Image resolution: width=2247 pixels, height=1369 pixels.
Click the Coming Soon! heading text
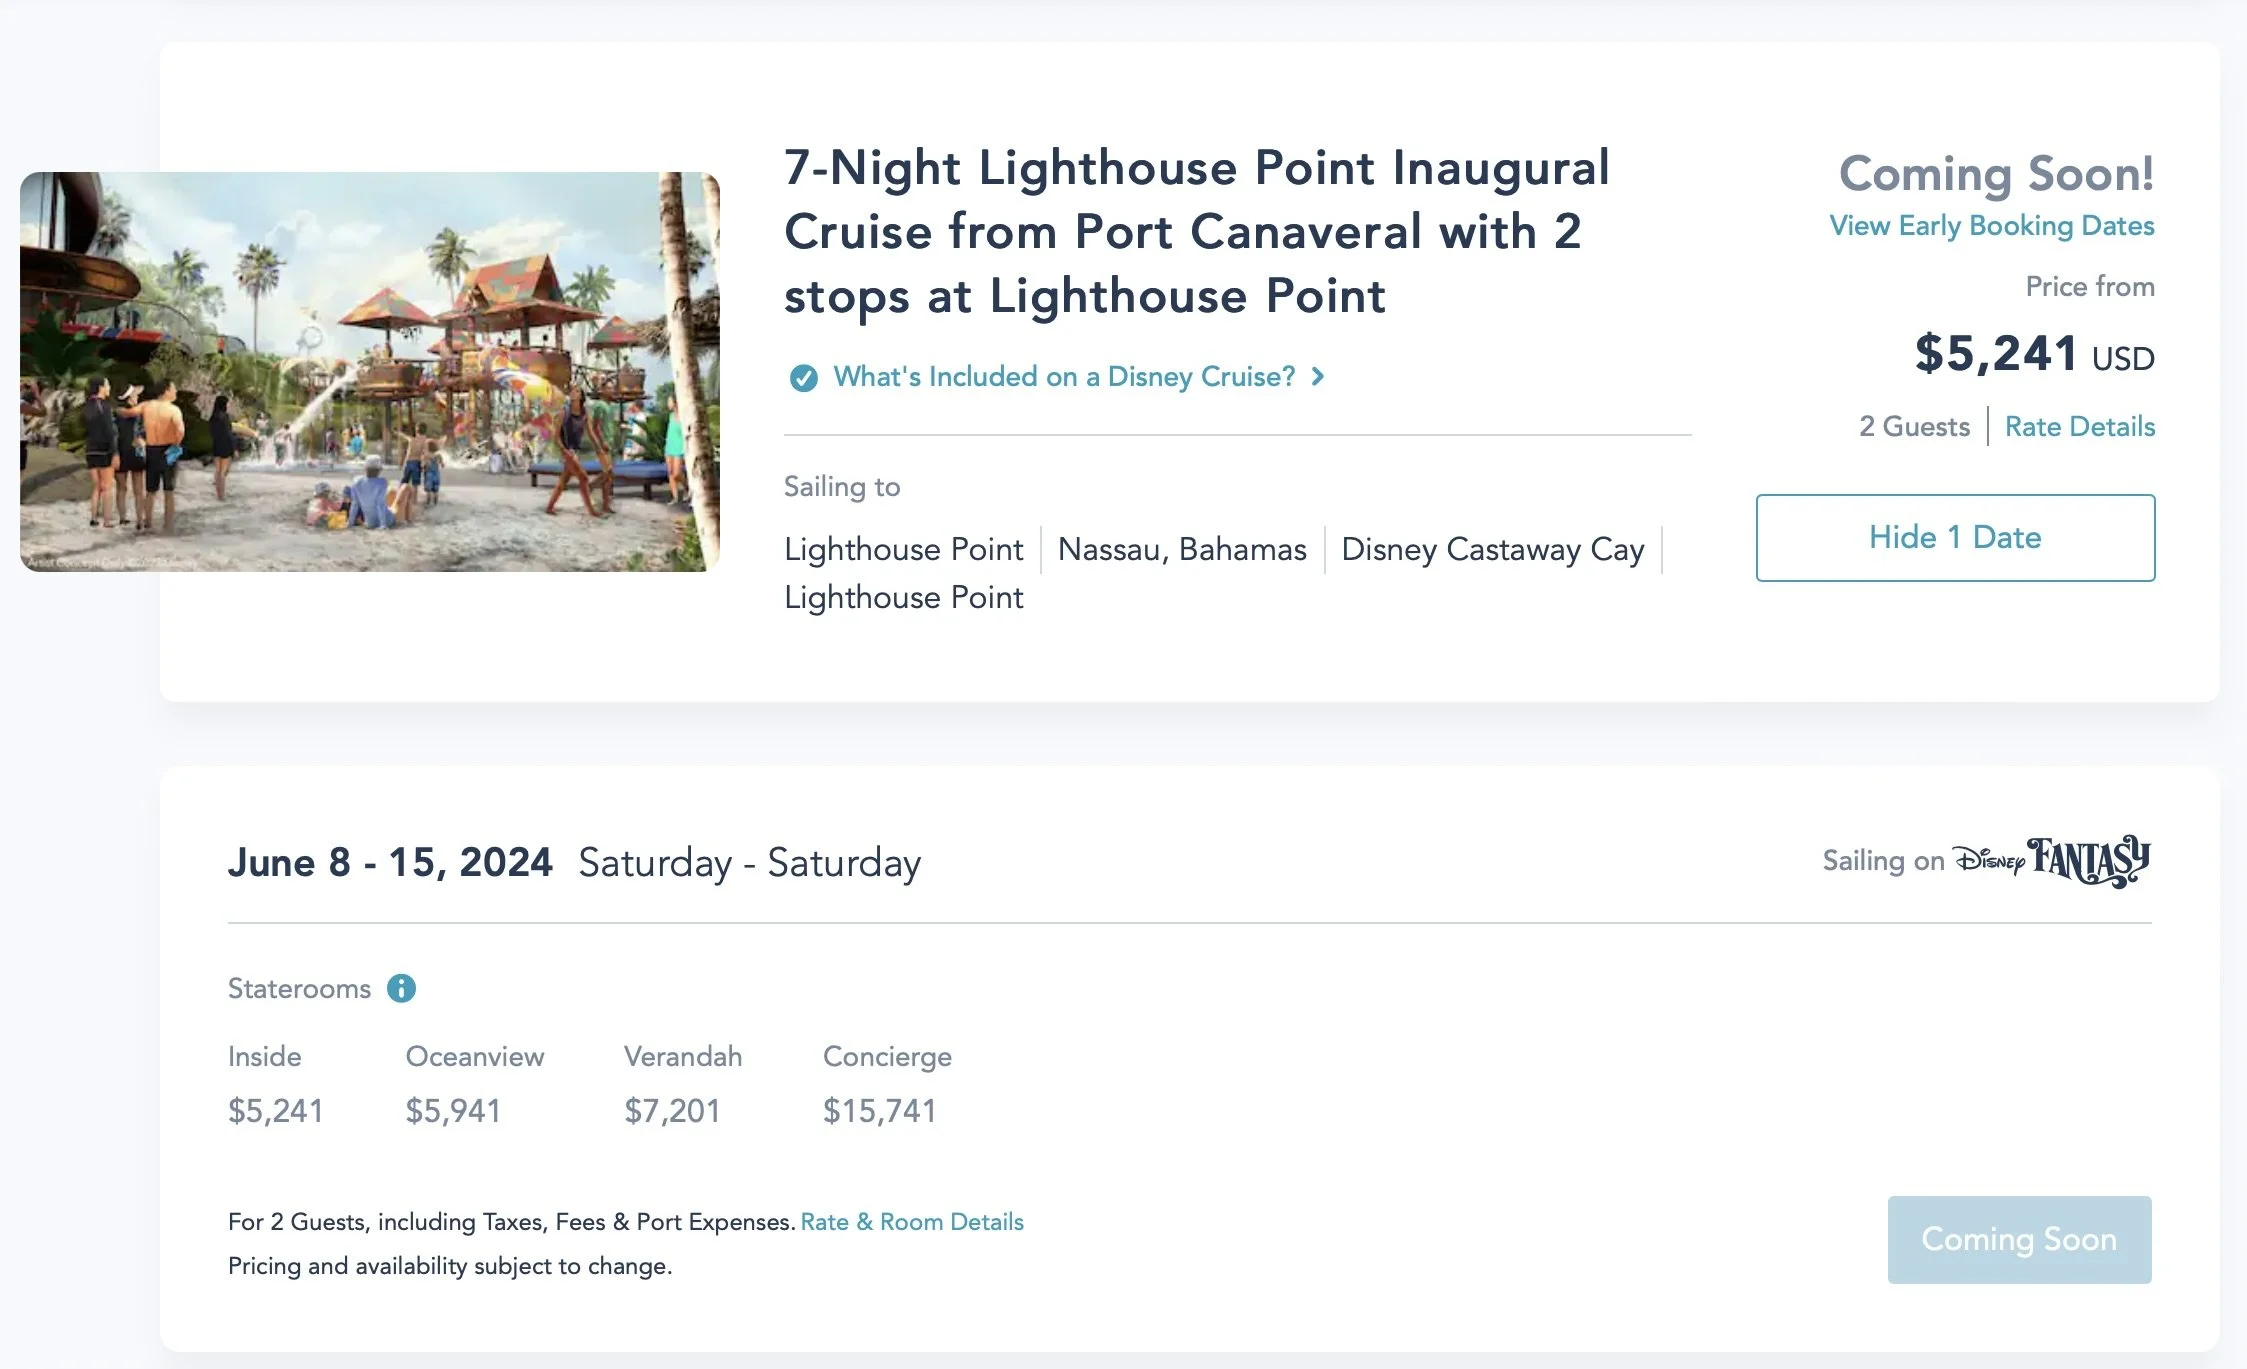click(1996, 174)
